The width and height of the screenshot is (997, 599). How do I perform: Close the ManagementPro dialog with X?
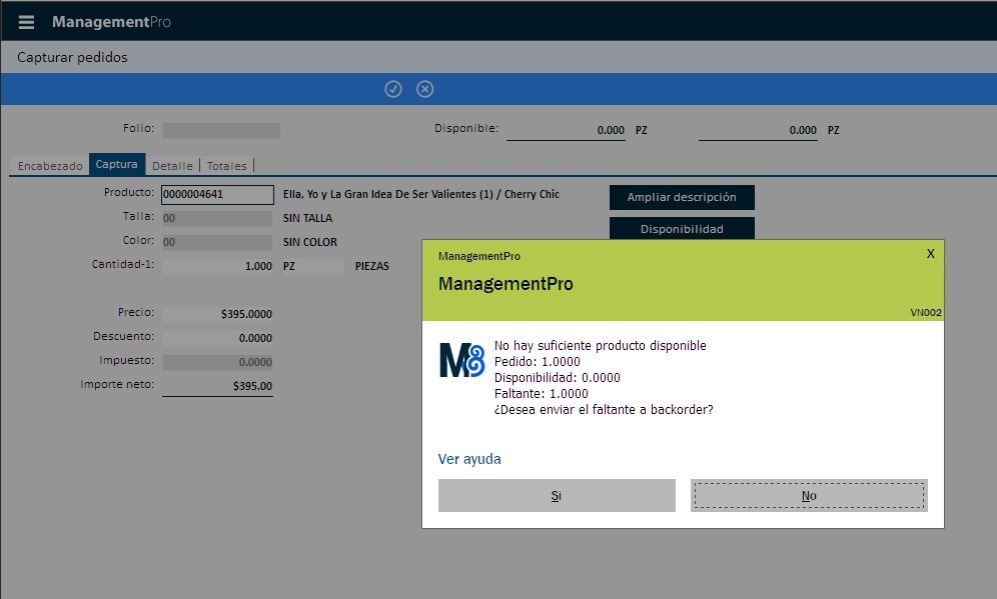point(930,254)
